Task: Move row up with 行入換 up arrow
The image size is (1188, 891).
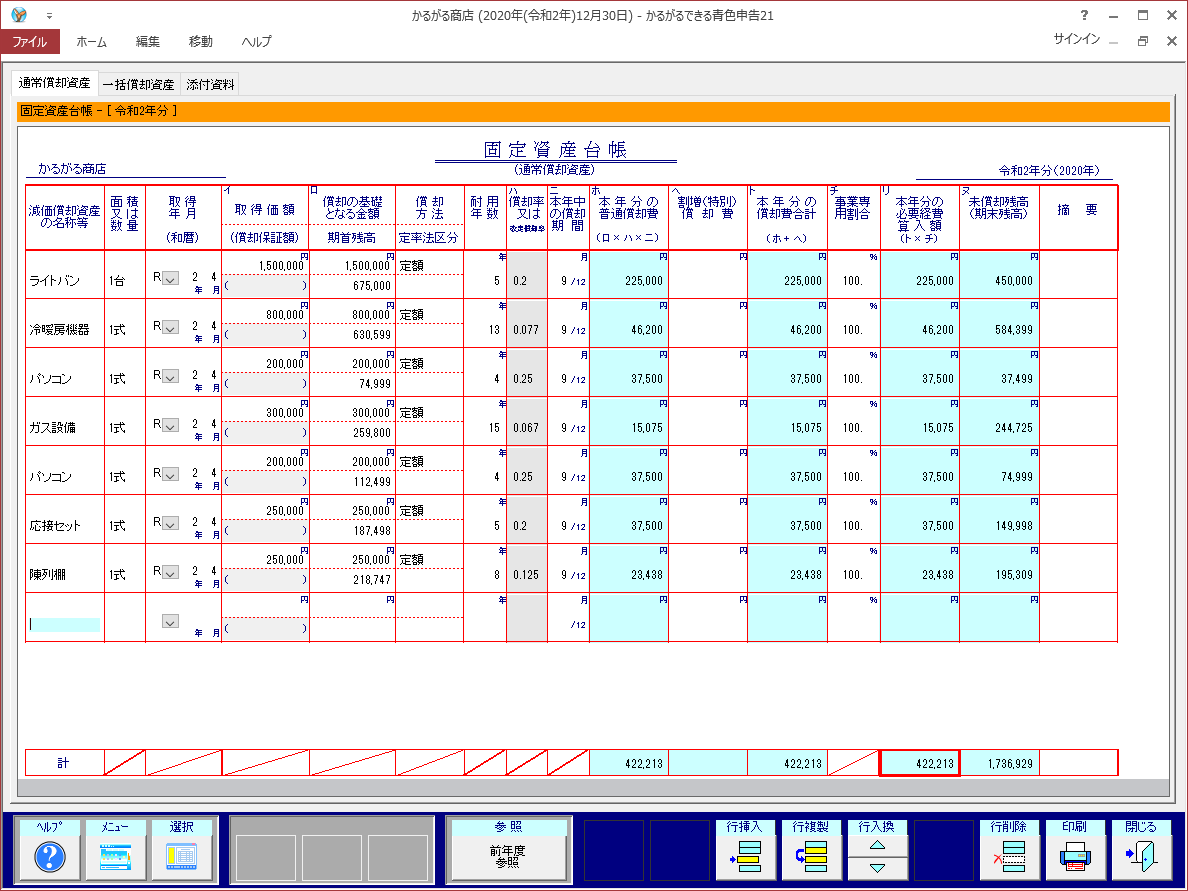Action: pyautogui.click(x=877, y=845)
